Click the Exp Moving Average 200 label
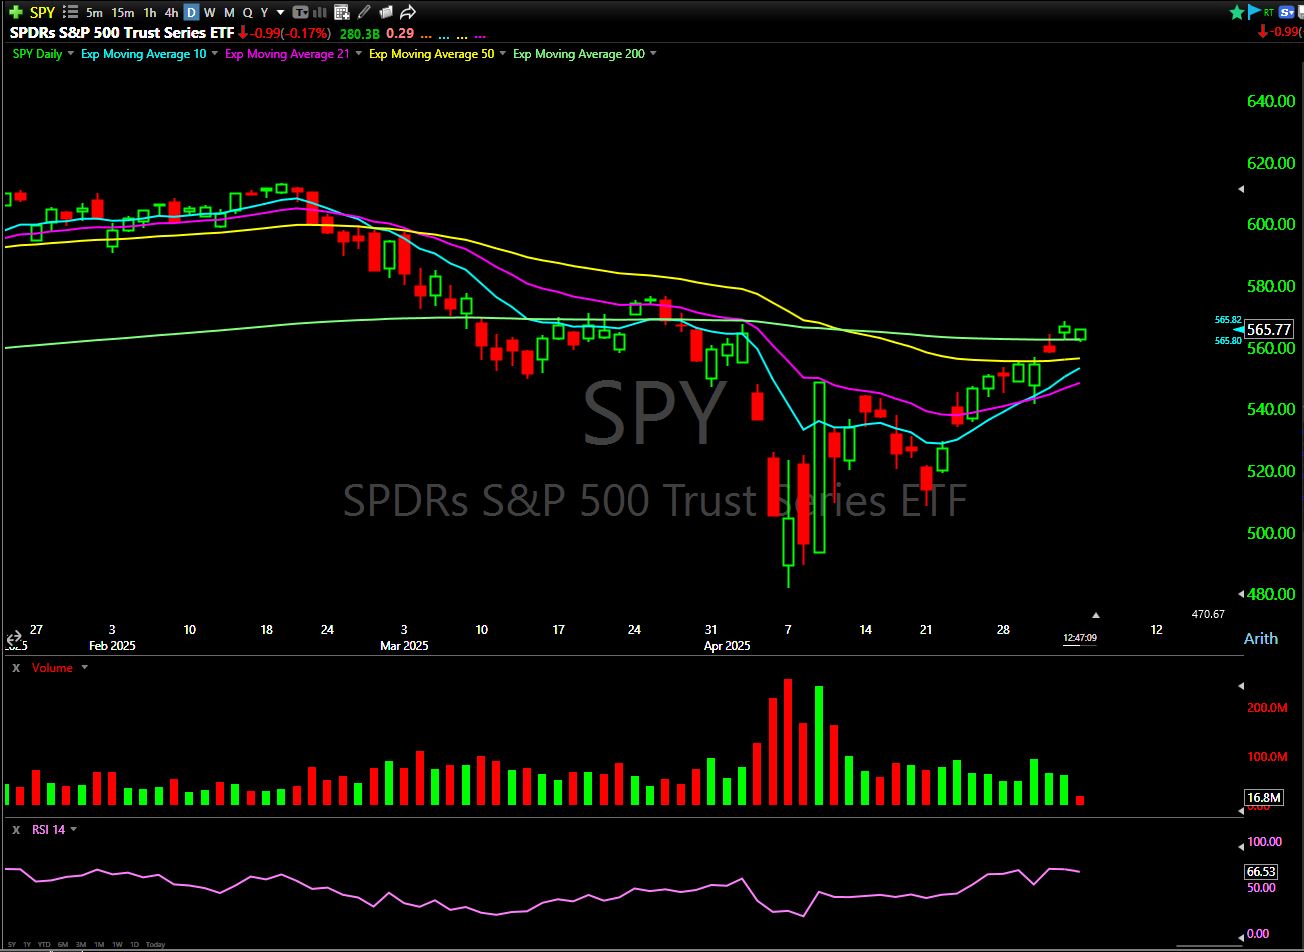Screen dimensions: 1304x952 [x=579, y=53]
